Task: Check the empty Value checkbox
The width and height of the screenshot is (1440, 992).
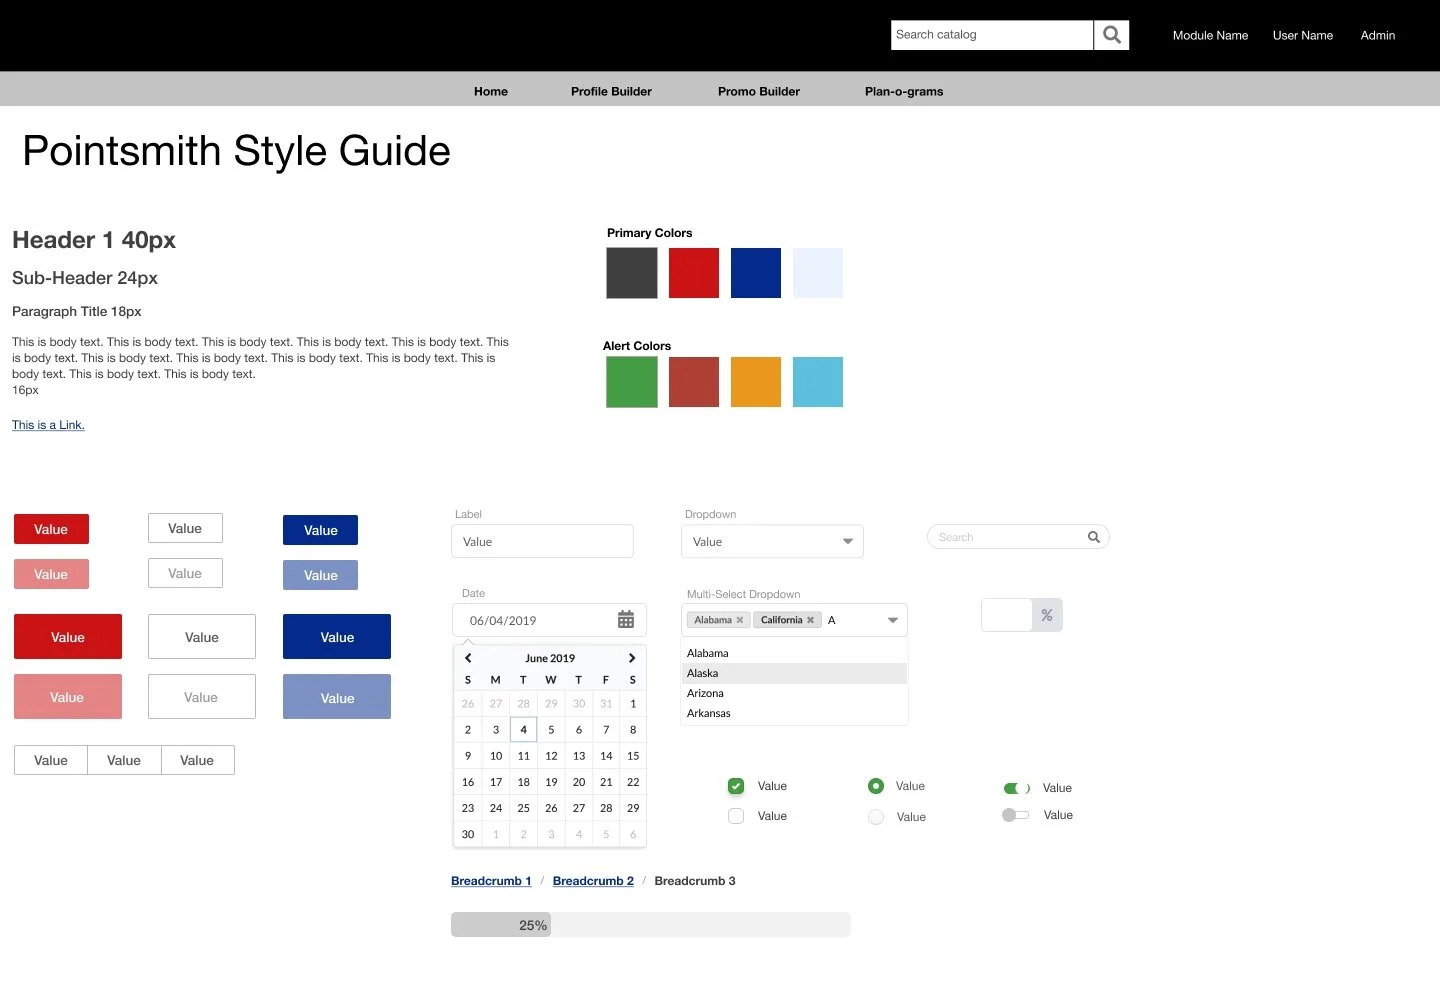Action: pos(736,816)
